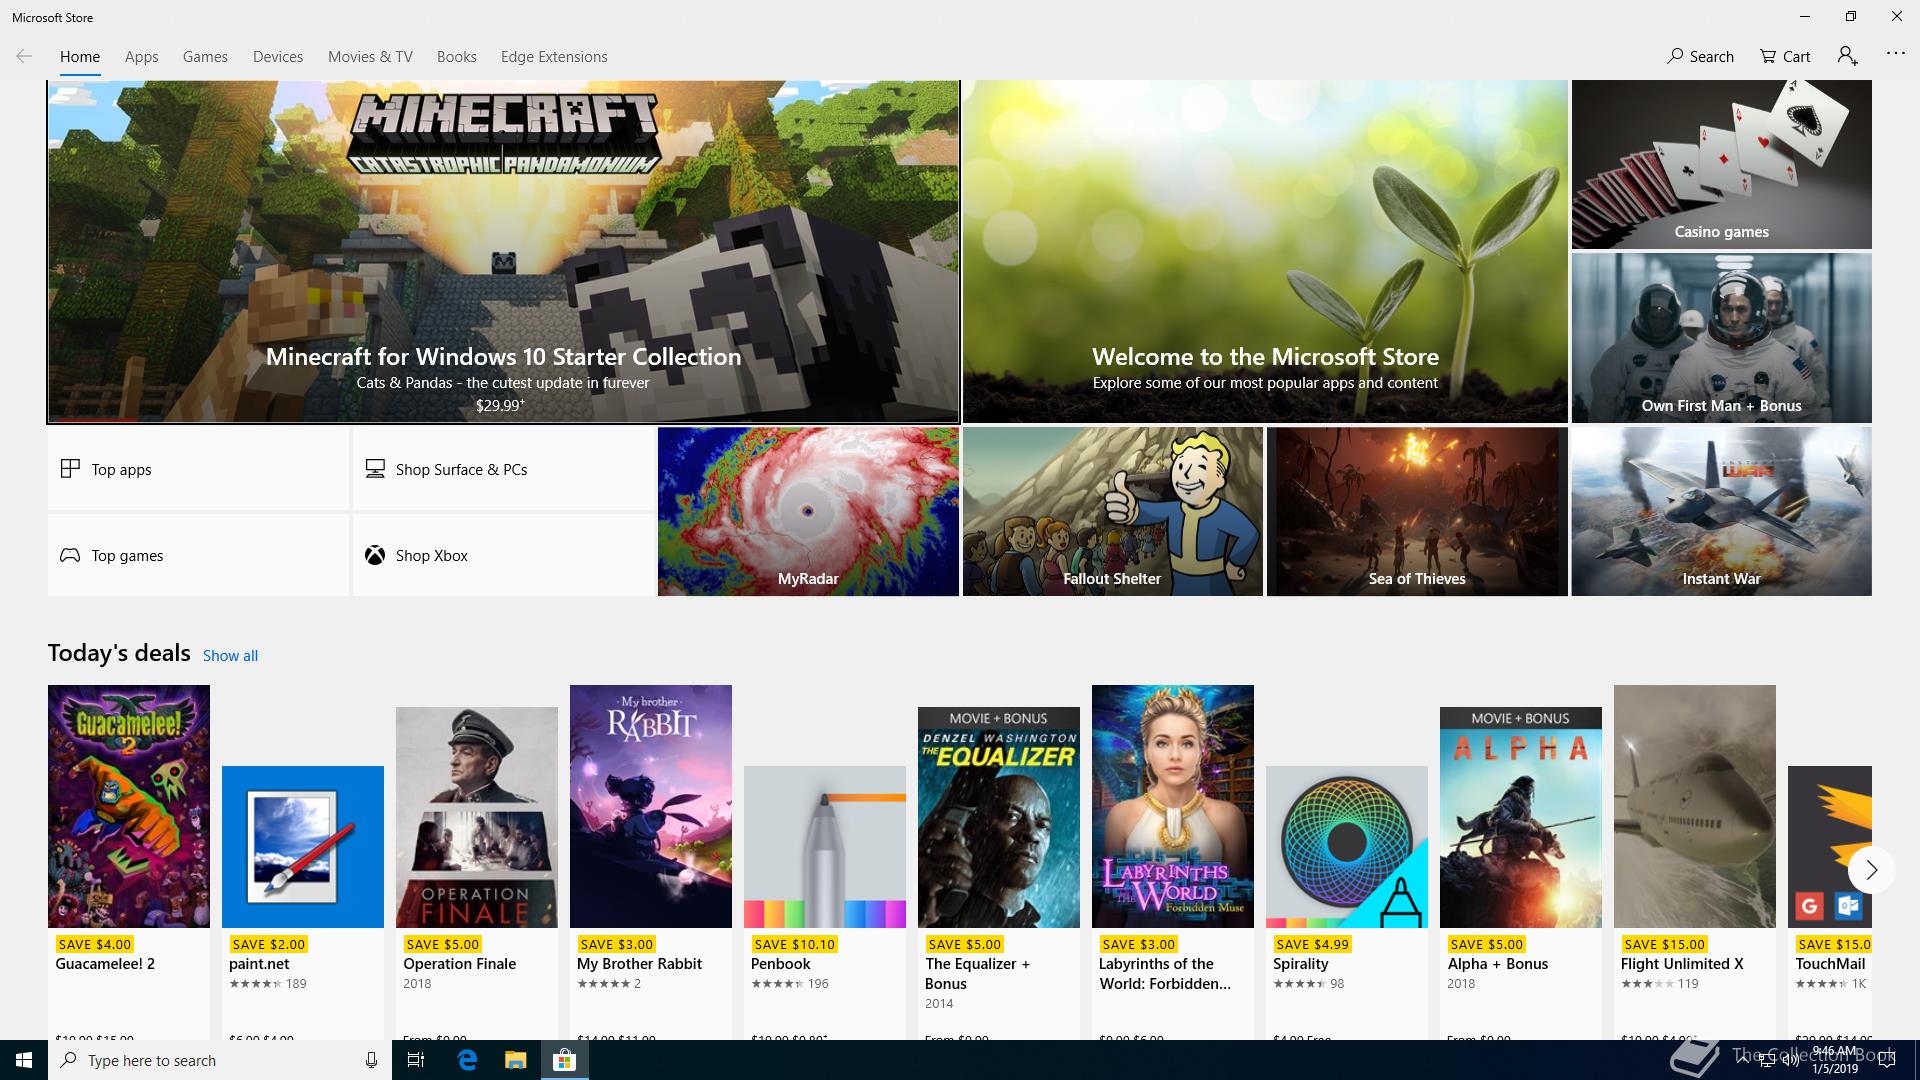This screenshot has width=1920, height=1080.
Task: Open Task View on the taskbar
Action: [416, 1060]
